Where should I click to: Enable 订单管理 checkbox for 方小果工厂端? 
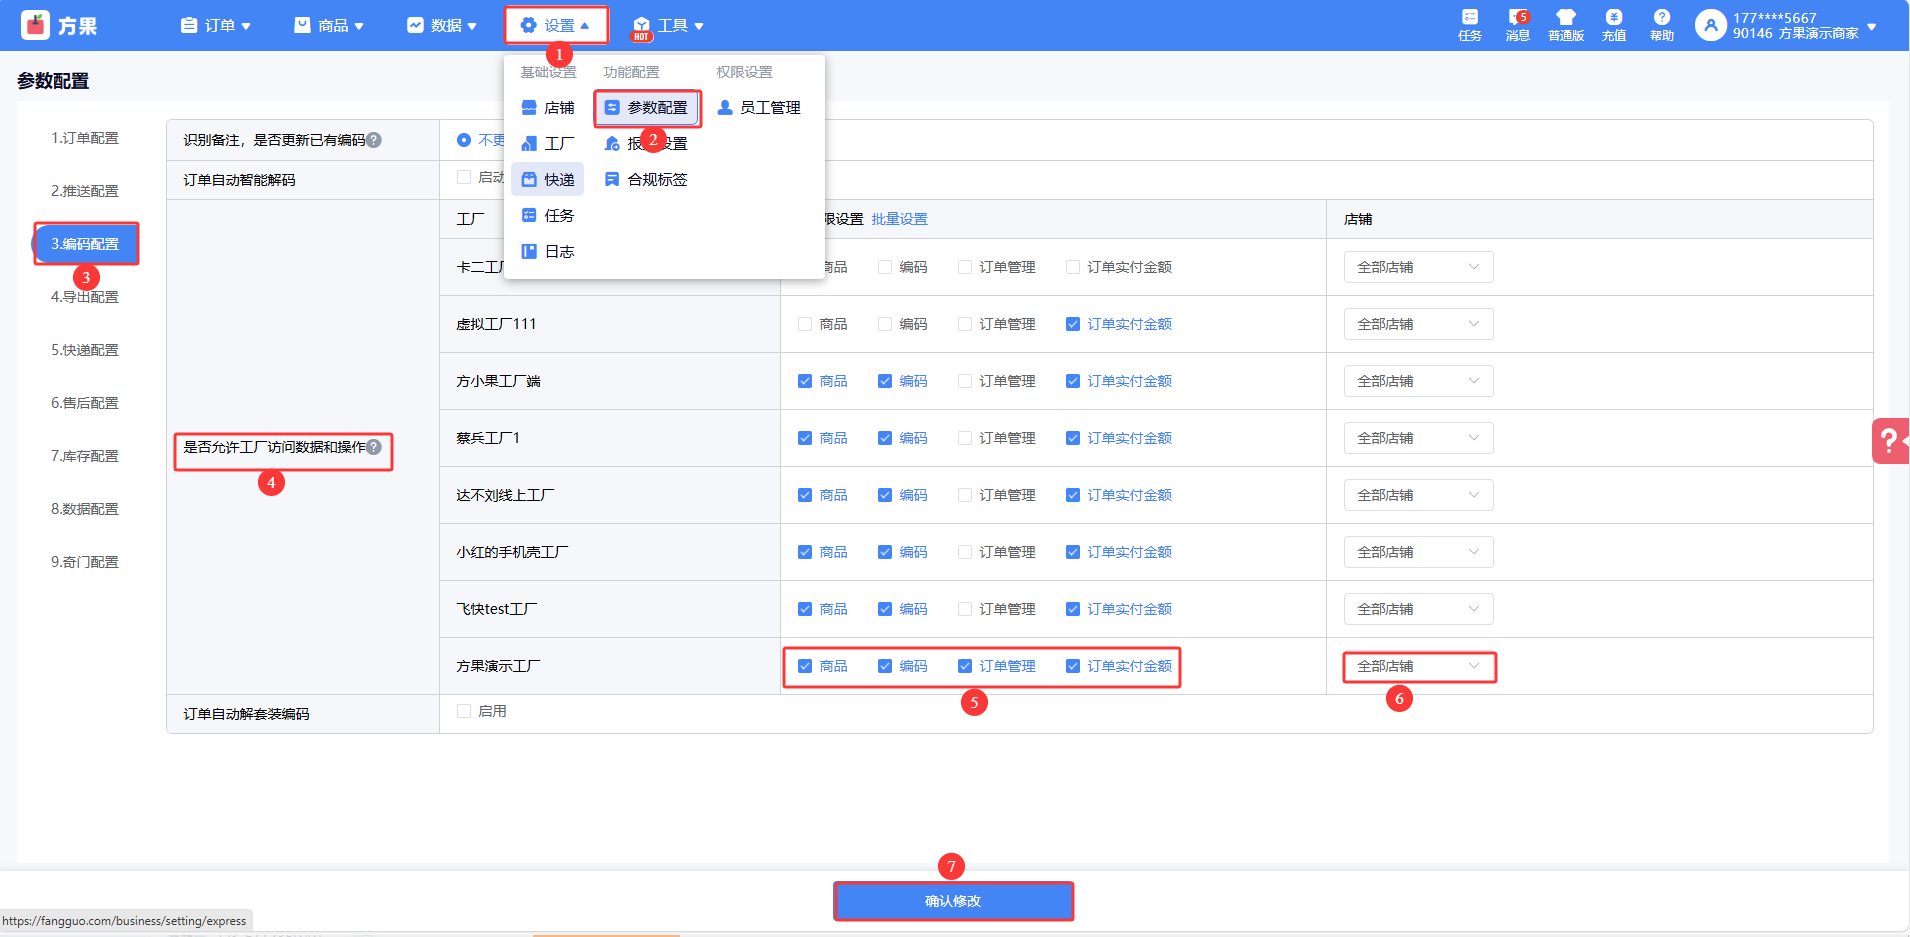(965, 381)
